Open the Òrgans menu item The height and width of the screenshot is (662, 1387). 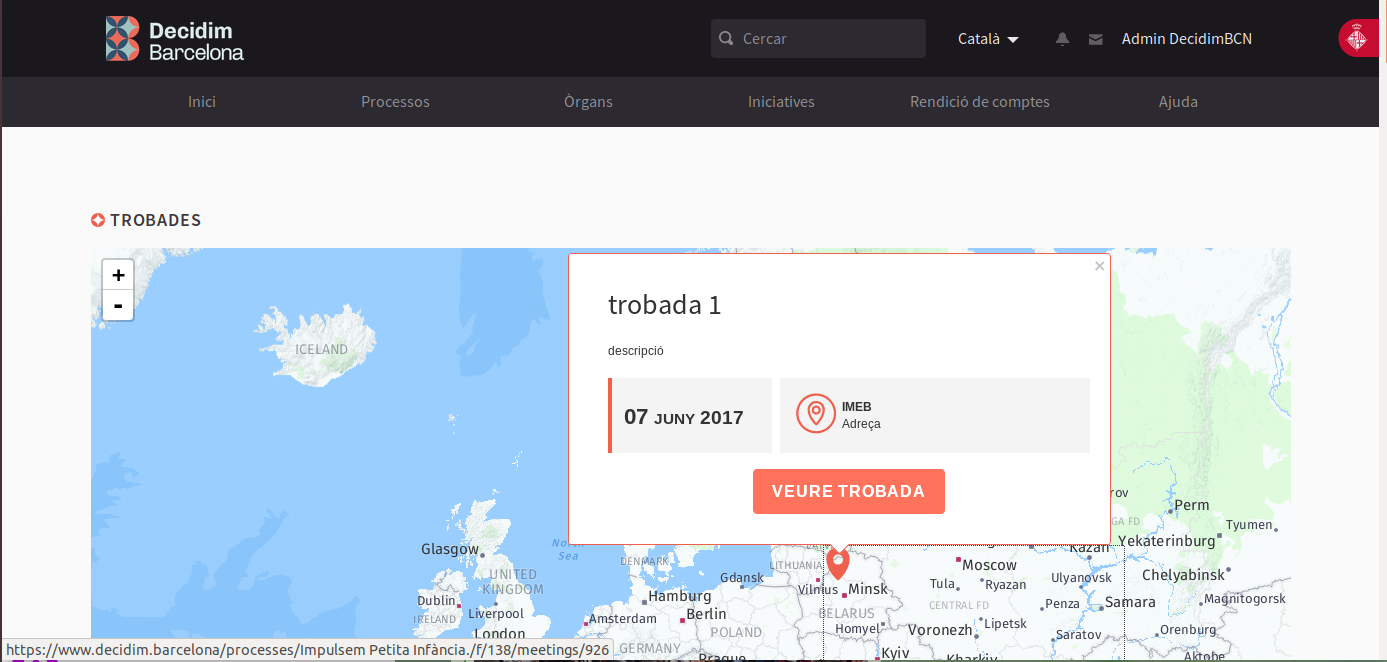click(588, 102)
